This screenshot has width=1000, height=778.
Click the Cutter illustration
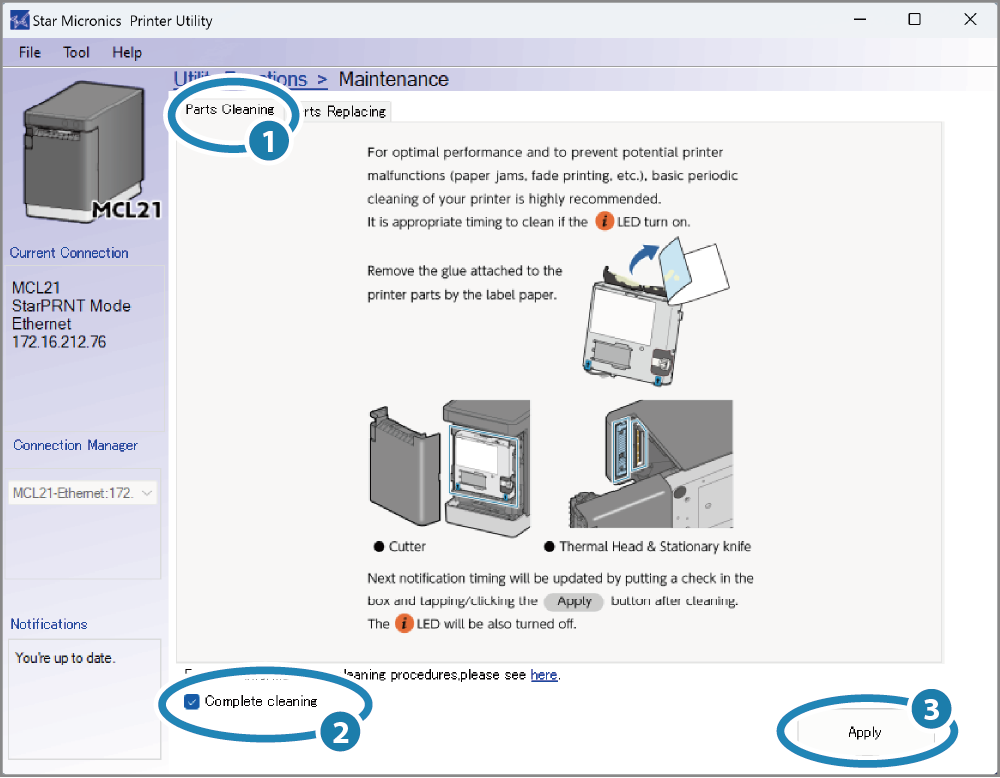pyautogui.click(x=450, y=468)
